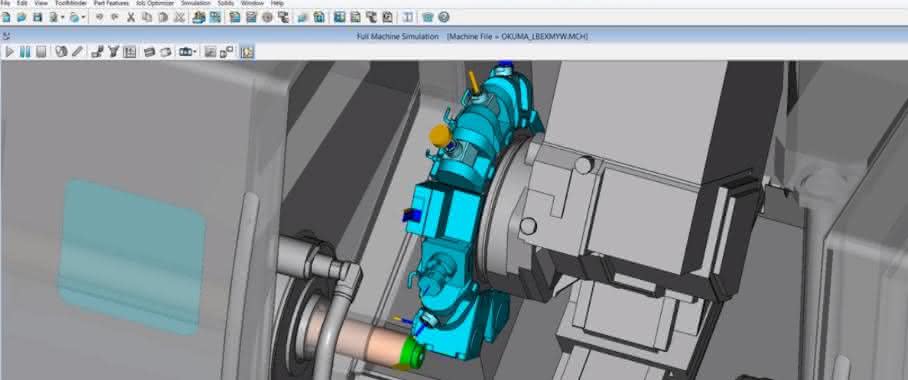The image size is (908, 380).
Task: Open the Part Features menu
Action: coord(111,3)
